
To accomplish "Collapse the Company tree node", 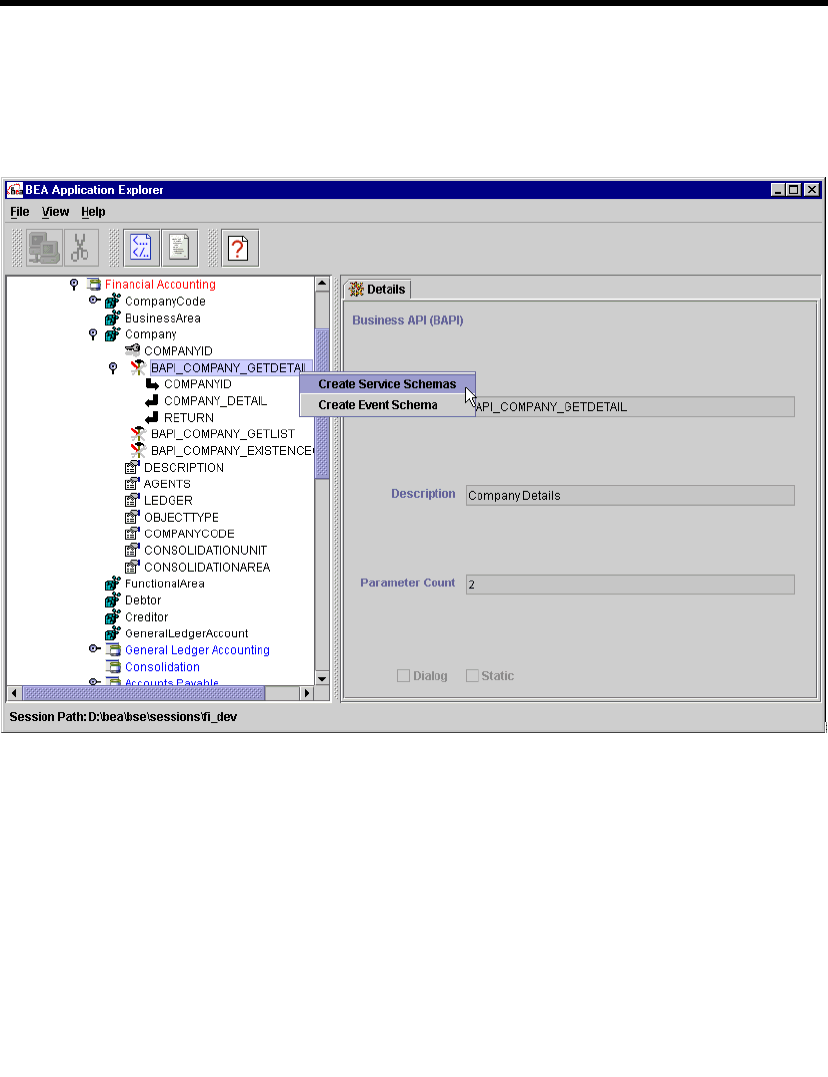I will [x=93, y=334].
